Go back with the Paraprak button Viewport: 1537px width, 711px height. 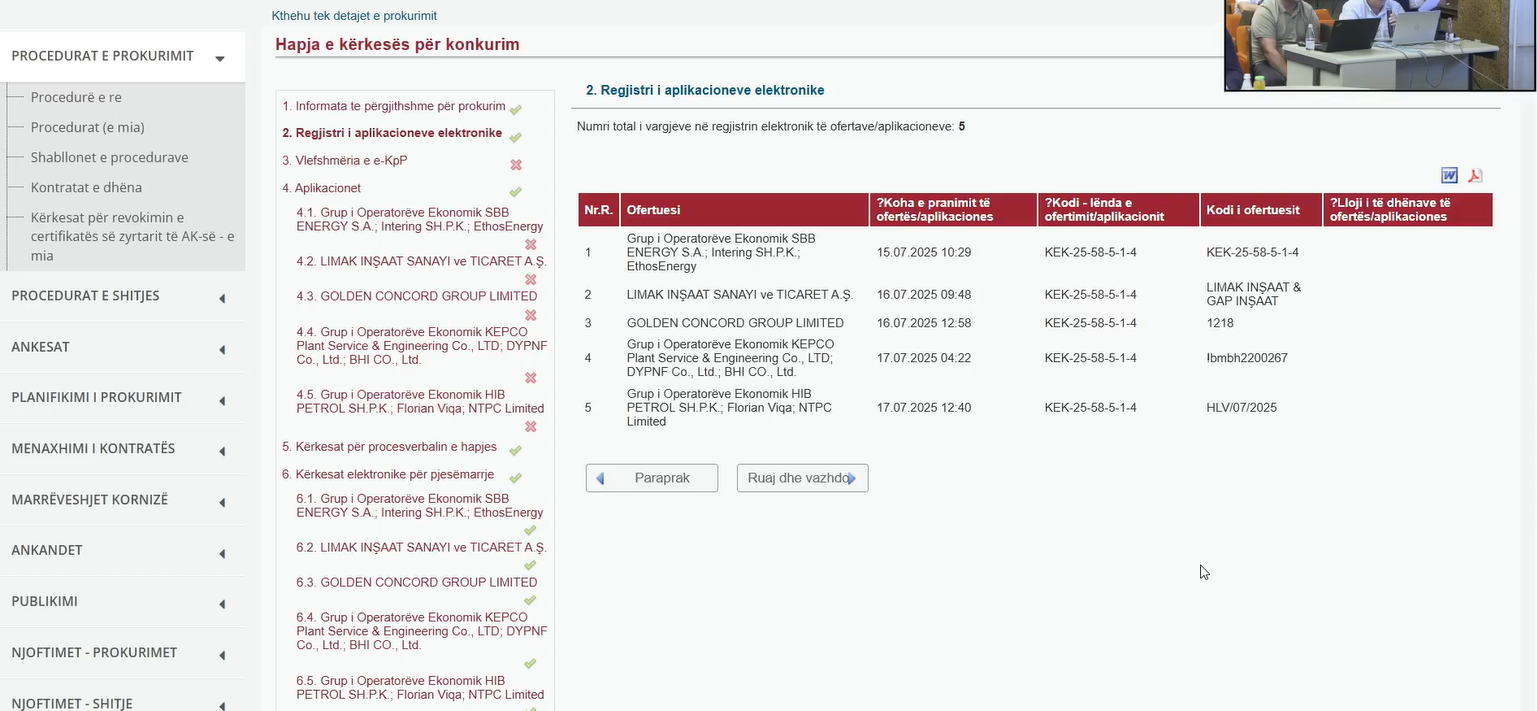click(x=652, y=478)
